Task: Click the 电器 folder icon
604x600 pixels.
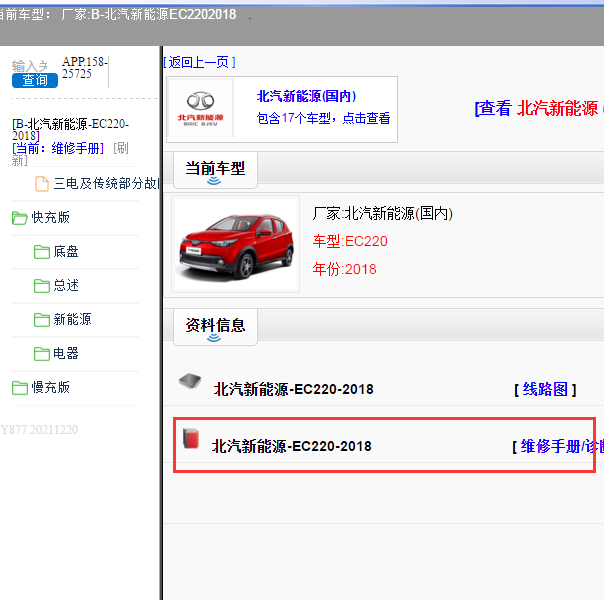Action: (42, 354)
